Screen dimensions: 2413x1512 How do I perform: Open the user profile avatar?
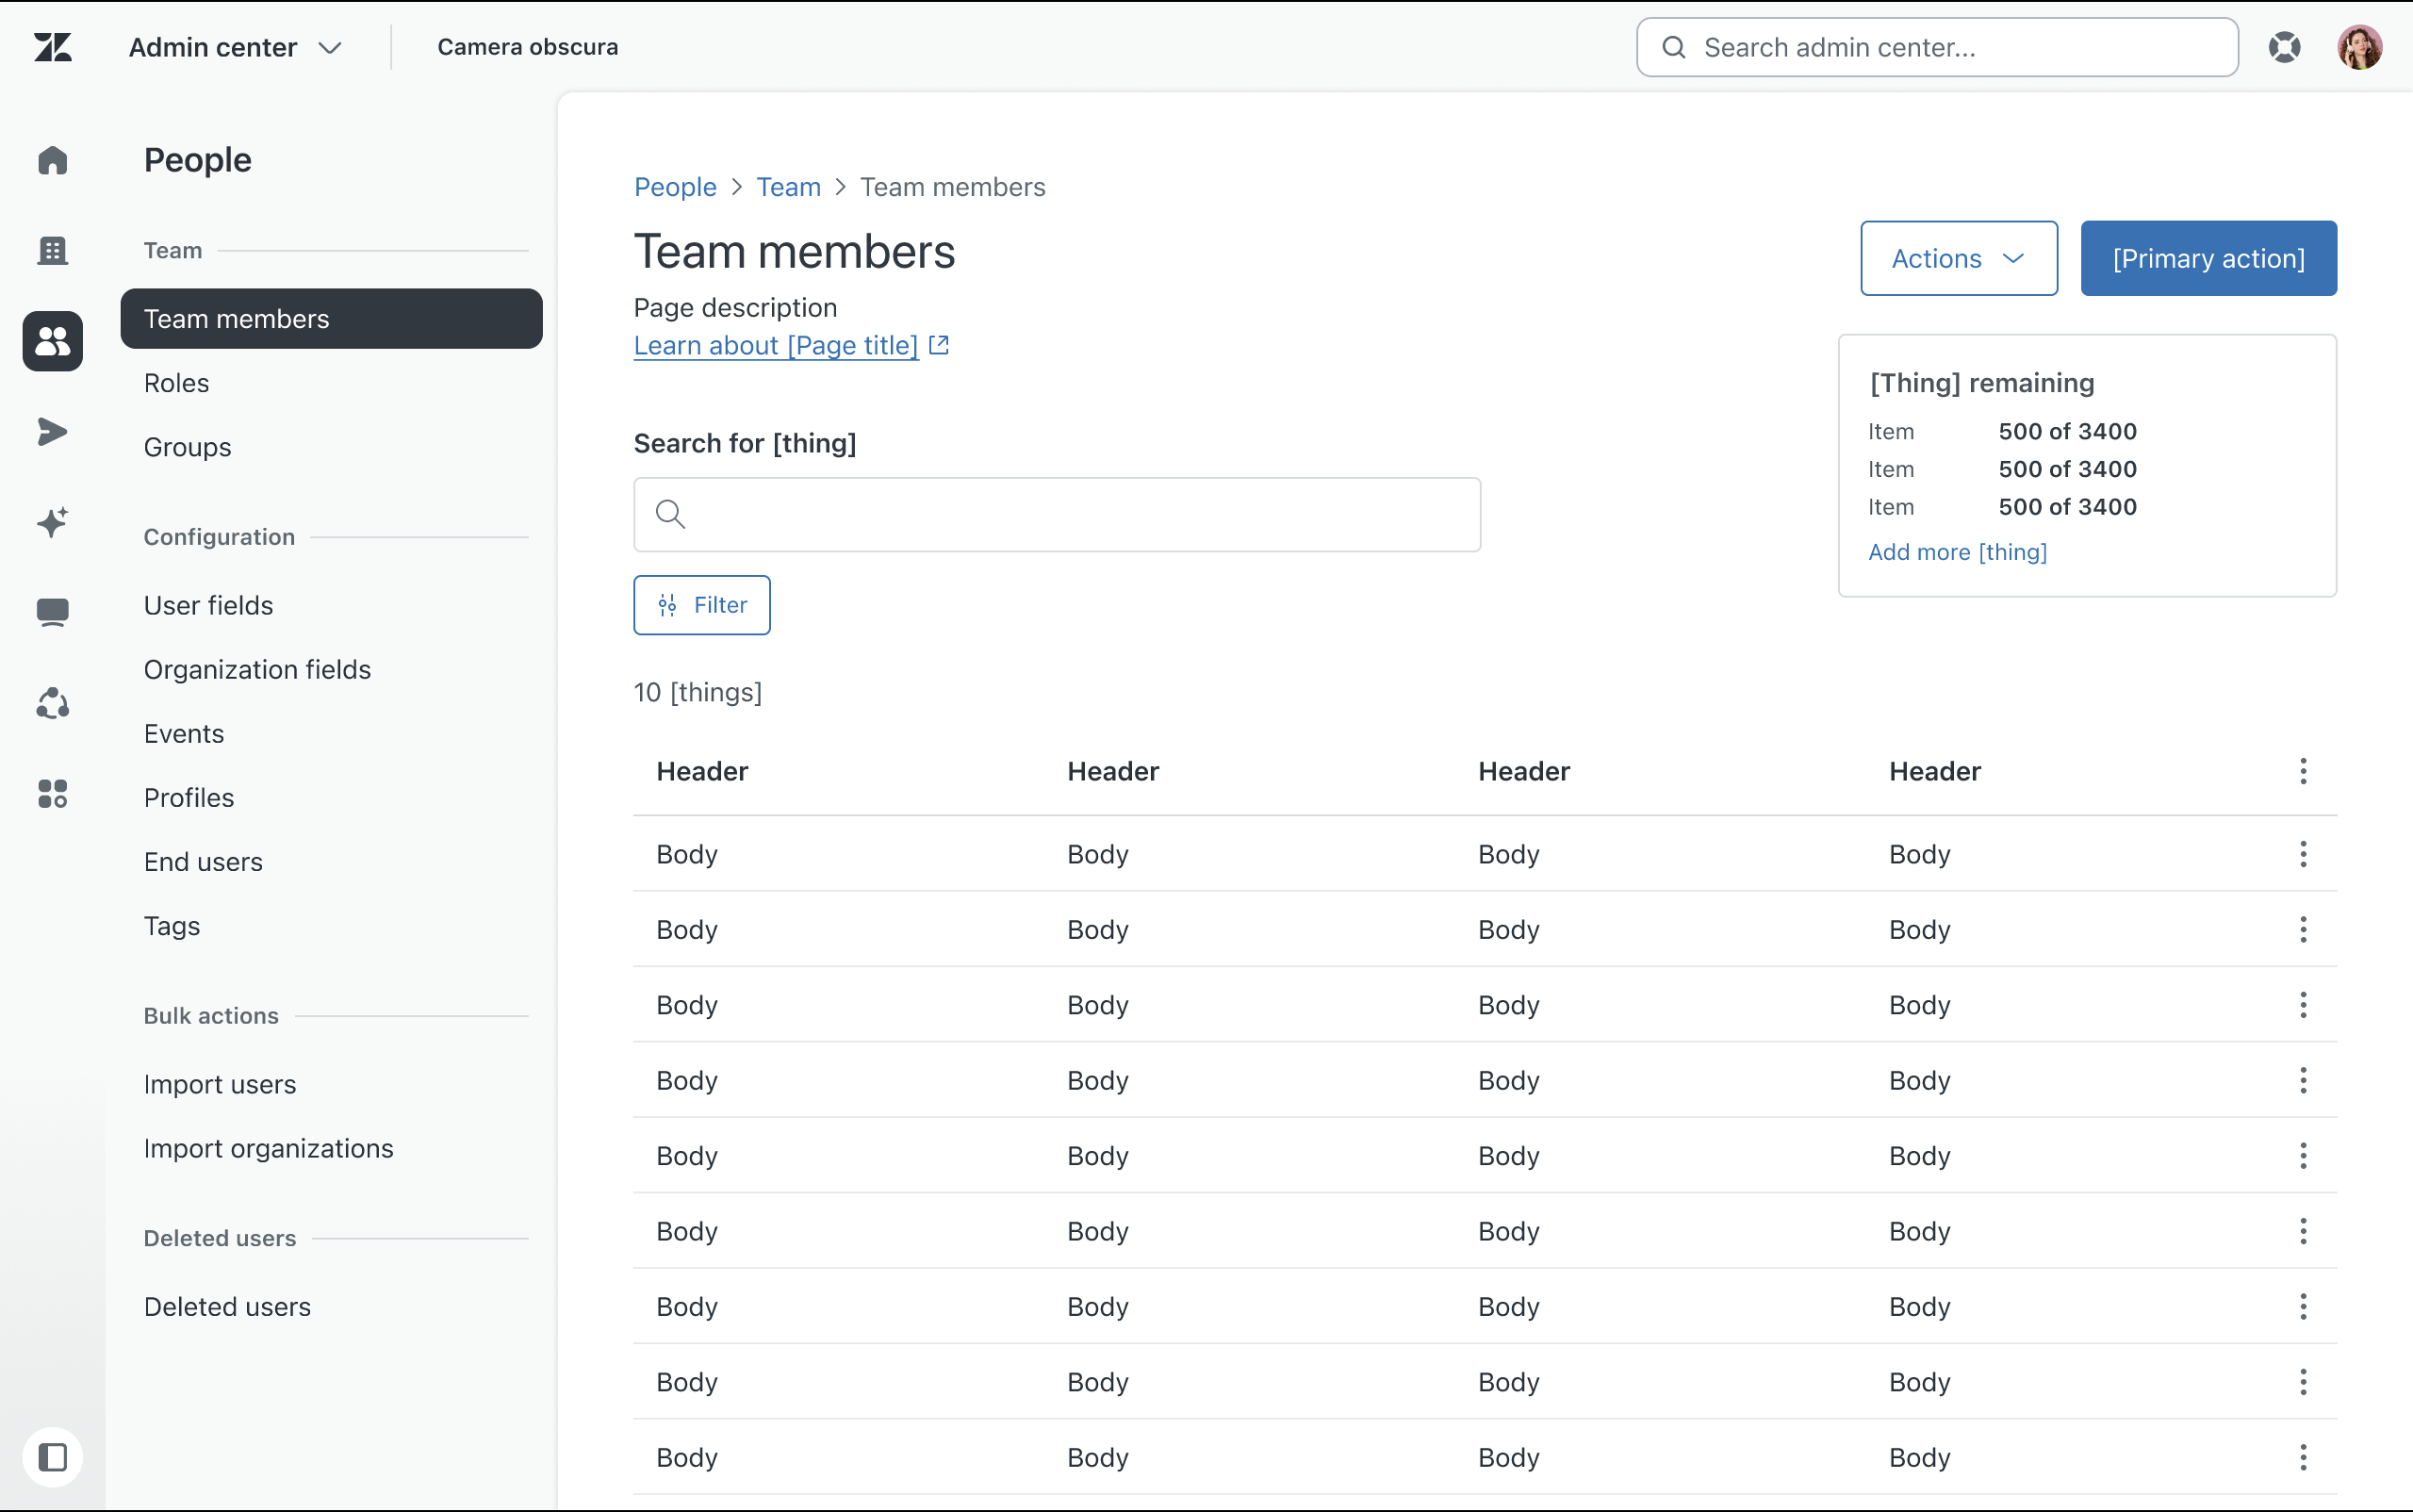(2359, 47)
